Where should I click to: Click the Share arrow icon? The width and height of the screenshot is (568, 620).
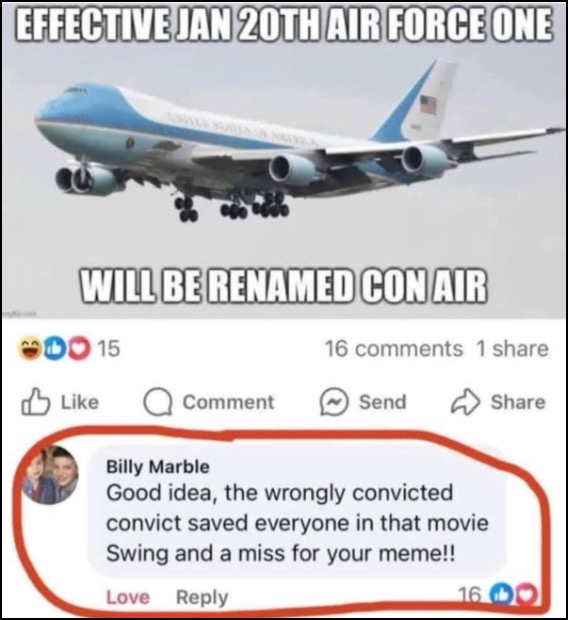click(465, 402)
